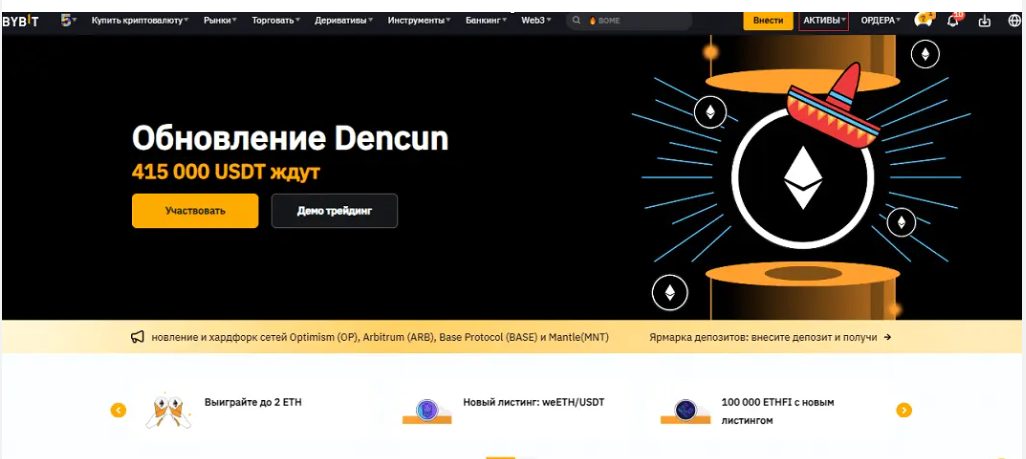Open Новый листинг weETH/USDT promo
Image resolution: width=1026 pixels, height=459 pixels.
point(533,402)
